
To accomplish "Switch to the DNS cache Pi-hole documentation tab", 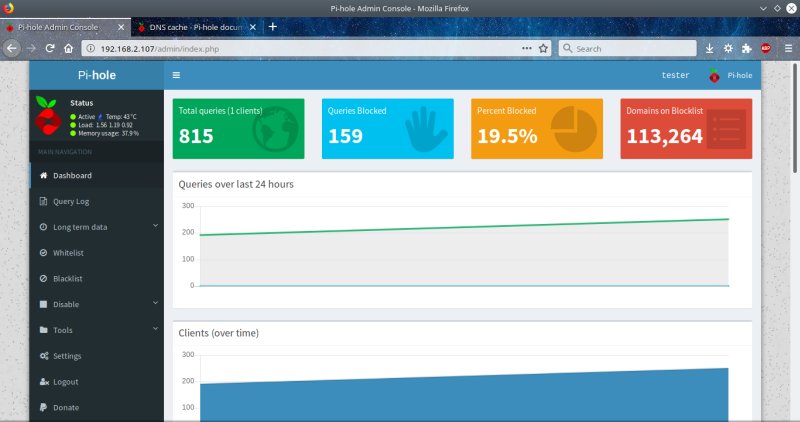I will pyautogui.click(x=195, y=27).
